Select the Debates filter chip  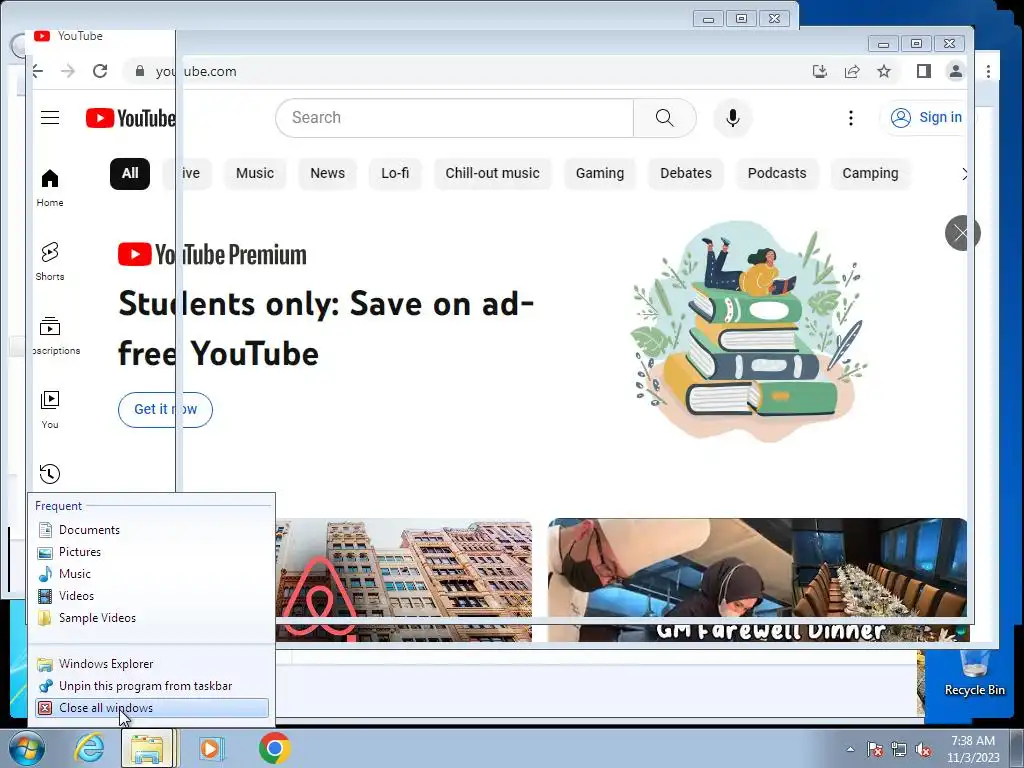click(686, 174)
